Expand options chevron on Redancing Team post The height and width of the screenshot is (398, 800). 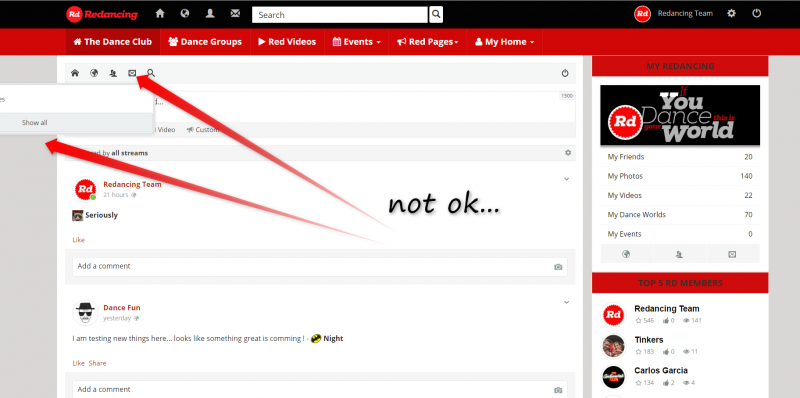[x=566, y=179]
